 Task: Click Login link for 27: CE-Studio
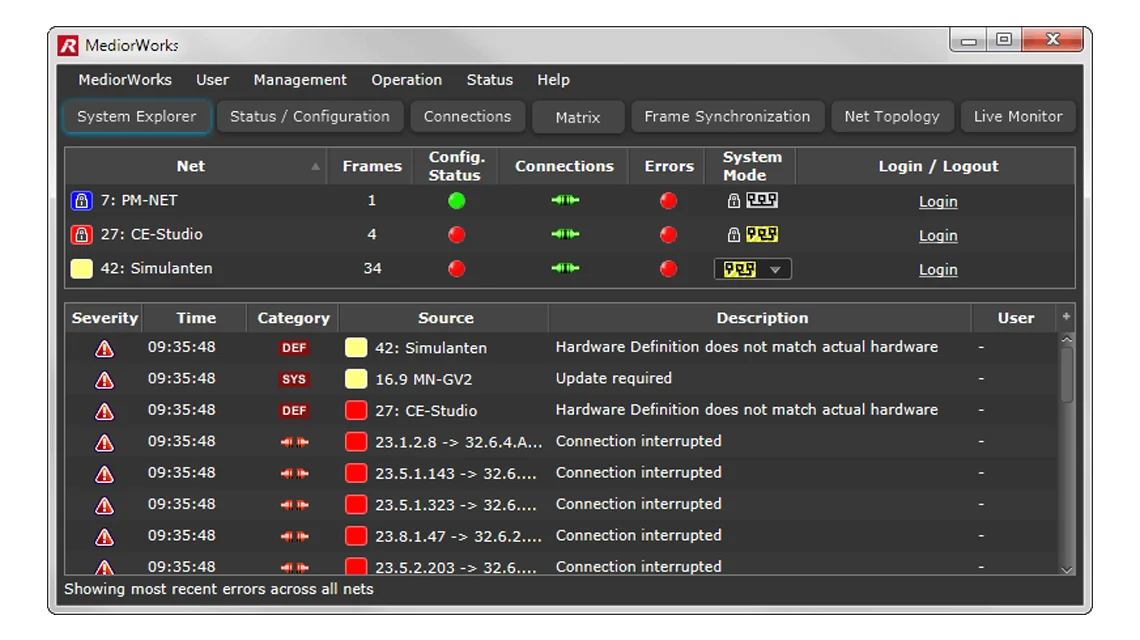(938, 236)
